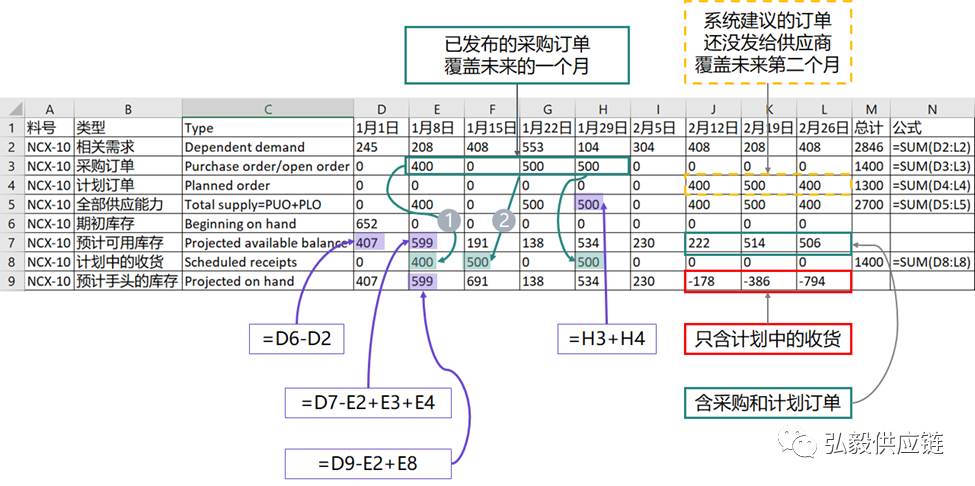The height and width of the screenshot is (486, 975).
Task: Click the =D9-E2+E8 formula callout
Action: [x=366, y=463]
